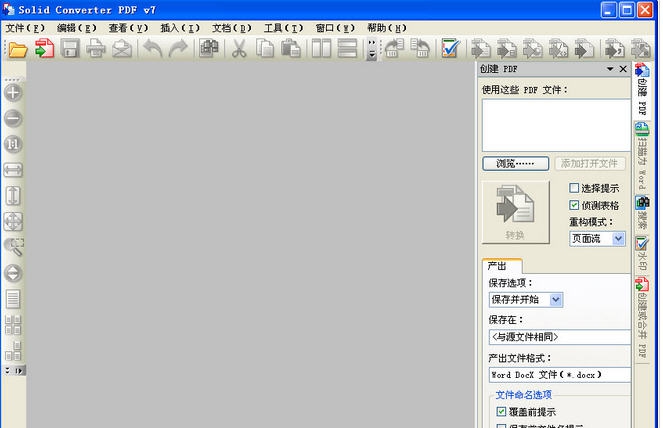The image size is (663, 428).
Task: Click the red Create PDF toolbar icon
Action: pyautogui.click(x=44, y=48)
